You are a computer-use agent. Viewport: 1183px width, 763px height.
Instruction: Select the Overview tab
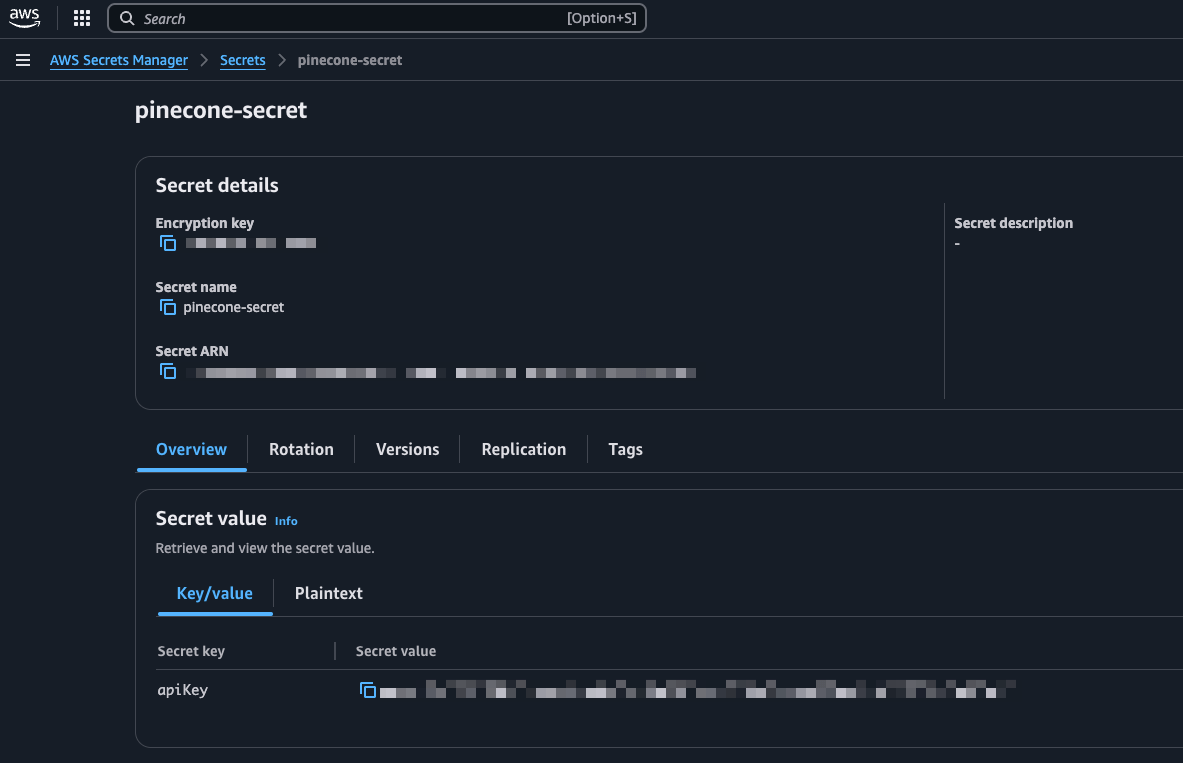191,449
